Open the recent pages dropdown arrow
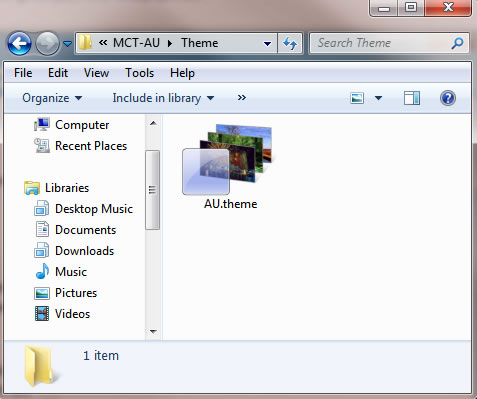The height and width of the screenshot is (399, 477). (67, 44)
